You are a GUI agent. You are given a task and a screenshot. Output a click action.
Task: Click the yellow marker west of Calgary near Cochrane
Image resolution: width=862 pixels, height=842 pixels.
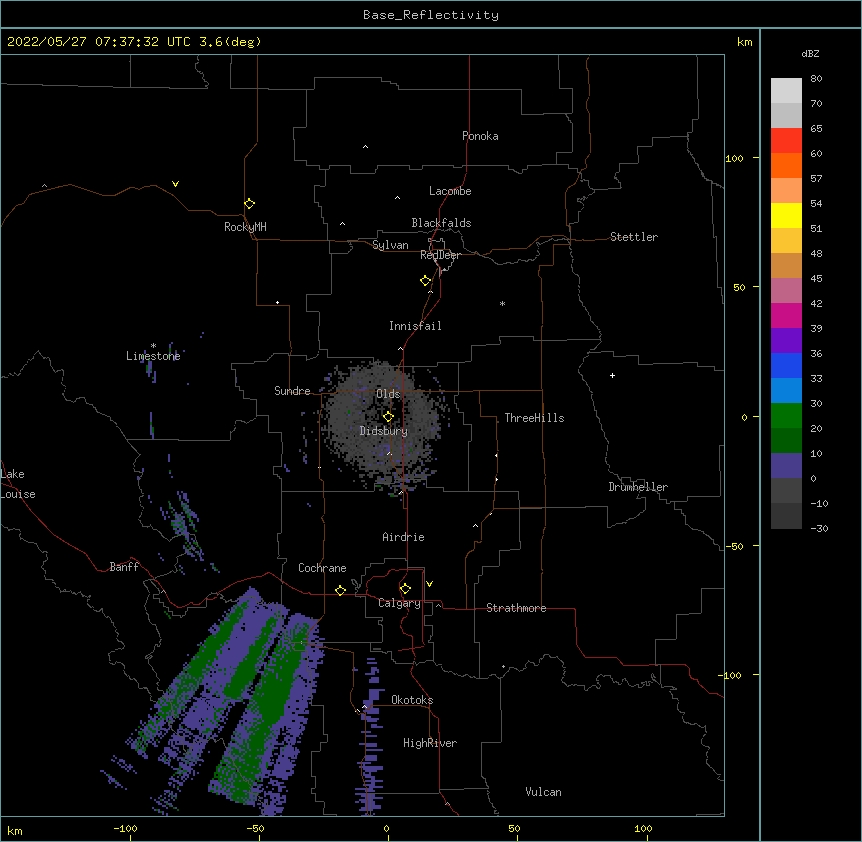pyautogui.click(x=340, y=590)
